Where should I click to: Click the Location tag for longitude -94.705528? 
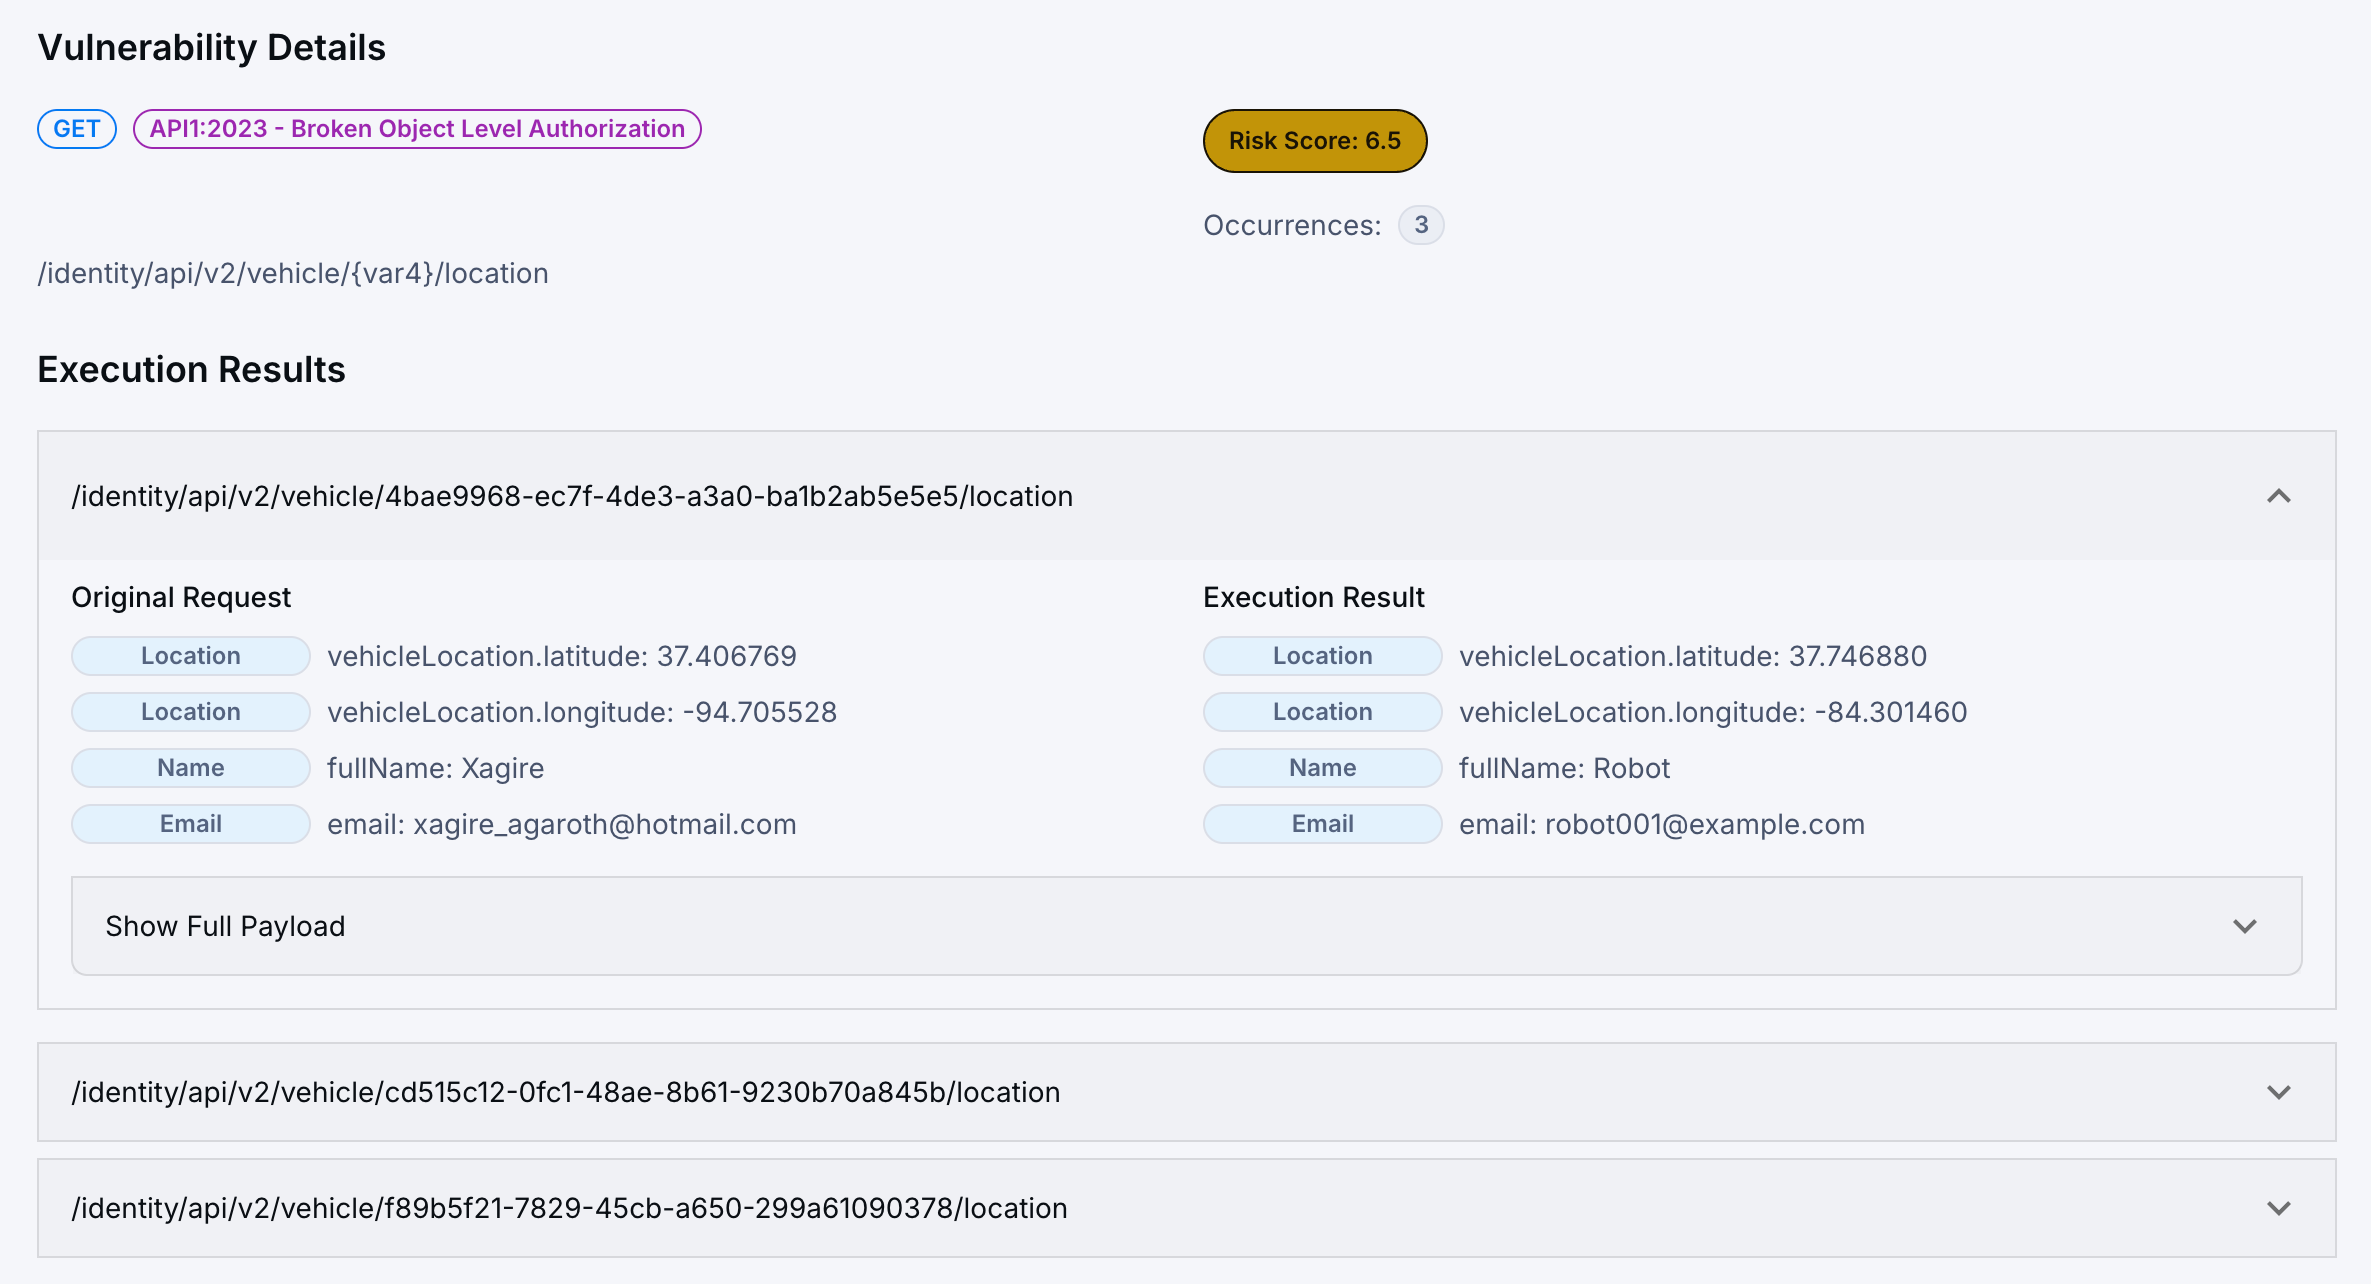(x=190, y=711)
